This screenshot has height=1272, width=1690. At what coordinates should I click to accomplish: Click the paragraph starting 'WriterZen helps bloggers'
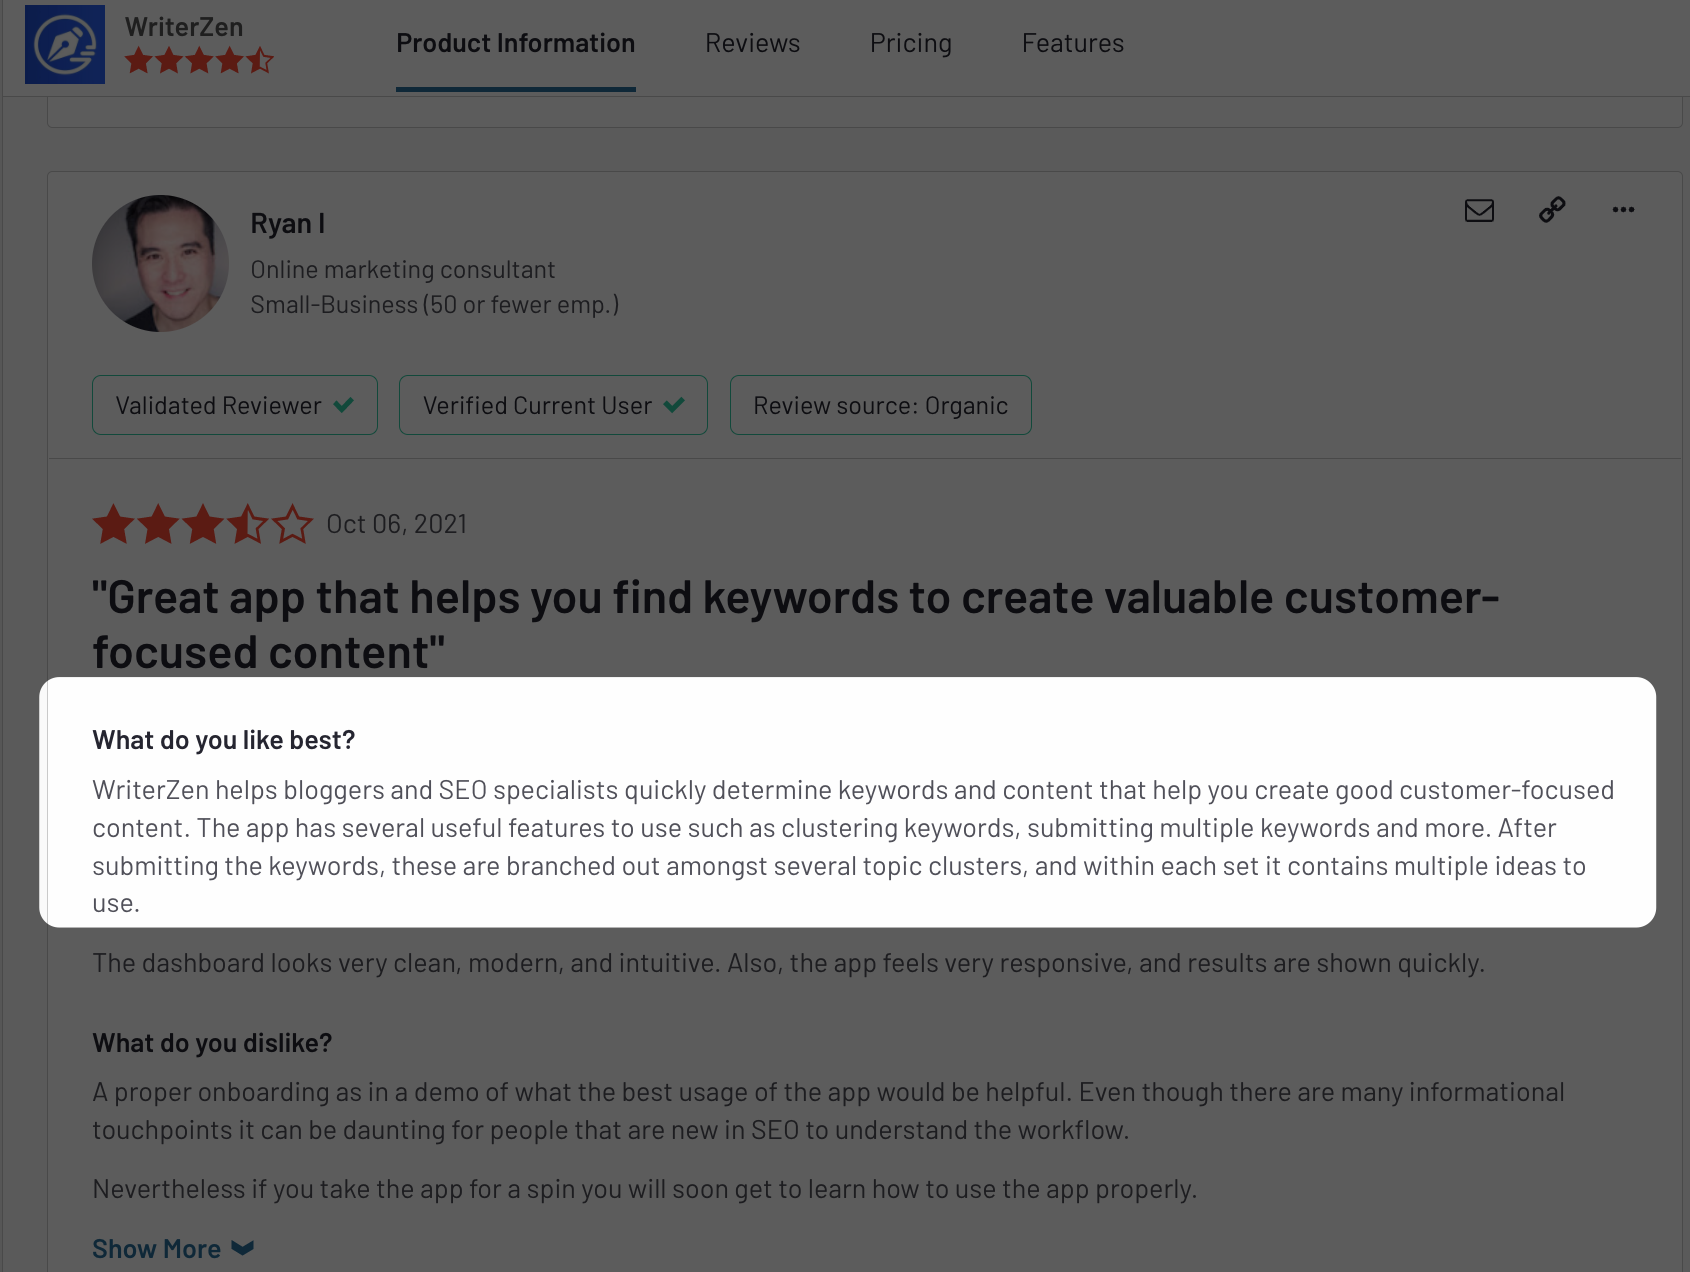point(853,847)
